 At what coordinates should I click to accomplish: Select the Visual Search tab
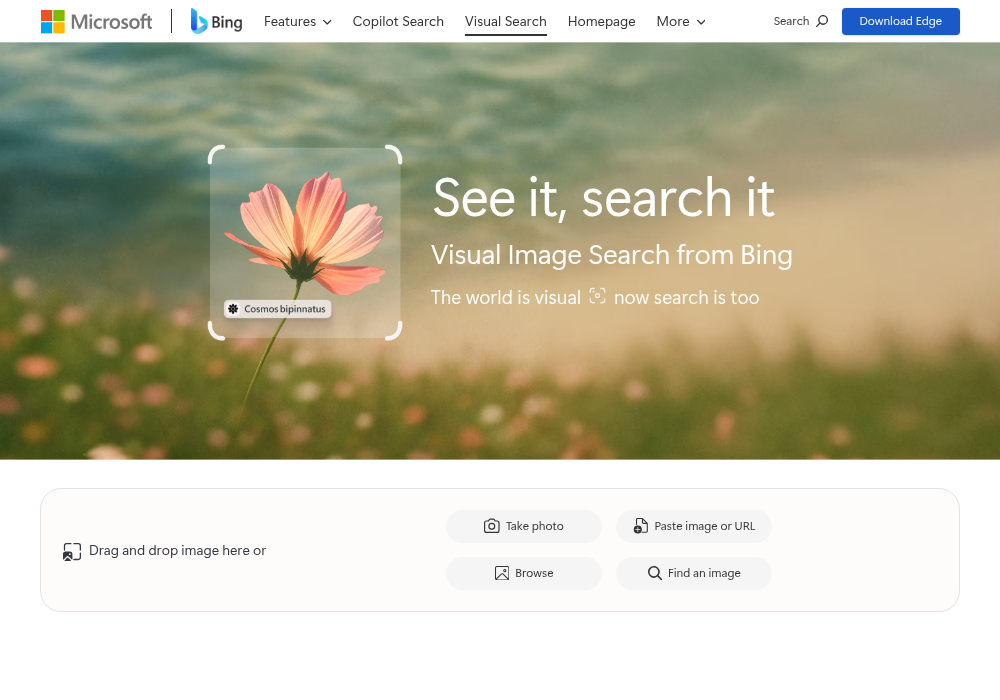[506, 22]
